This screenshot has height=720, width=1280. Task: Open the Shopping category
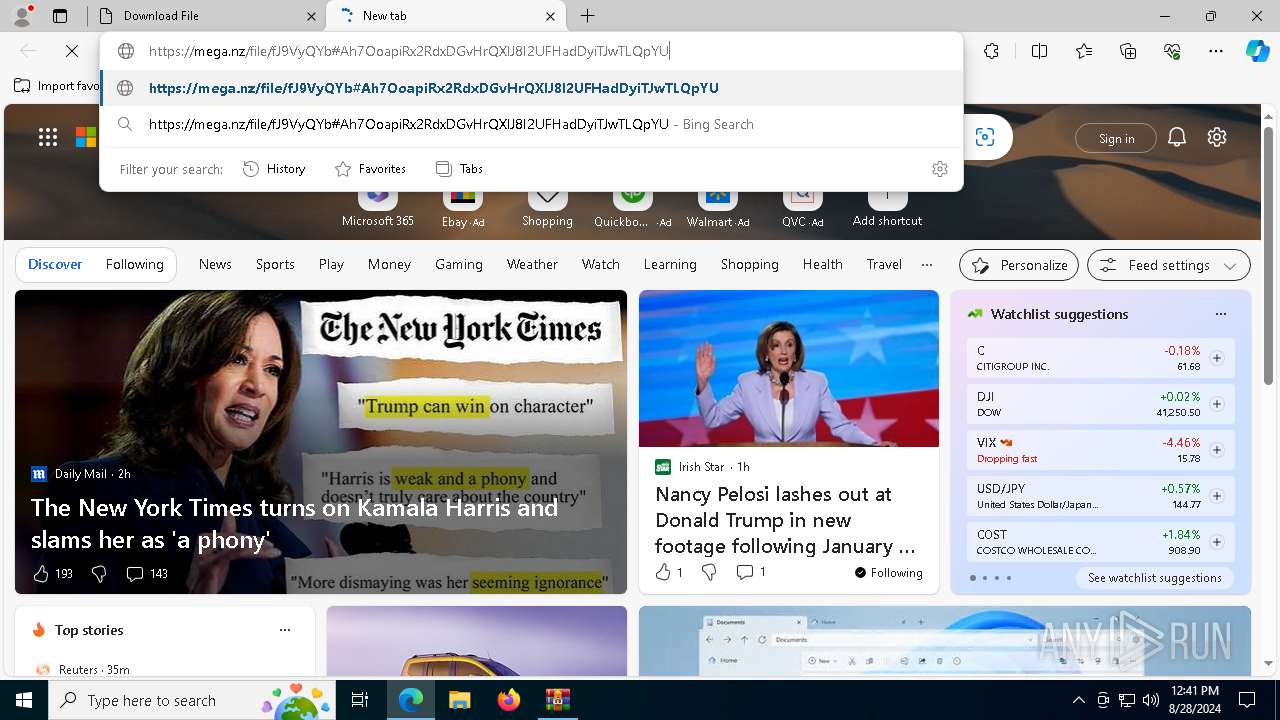coord(749,264)
